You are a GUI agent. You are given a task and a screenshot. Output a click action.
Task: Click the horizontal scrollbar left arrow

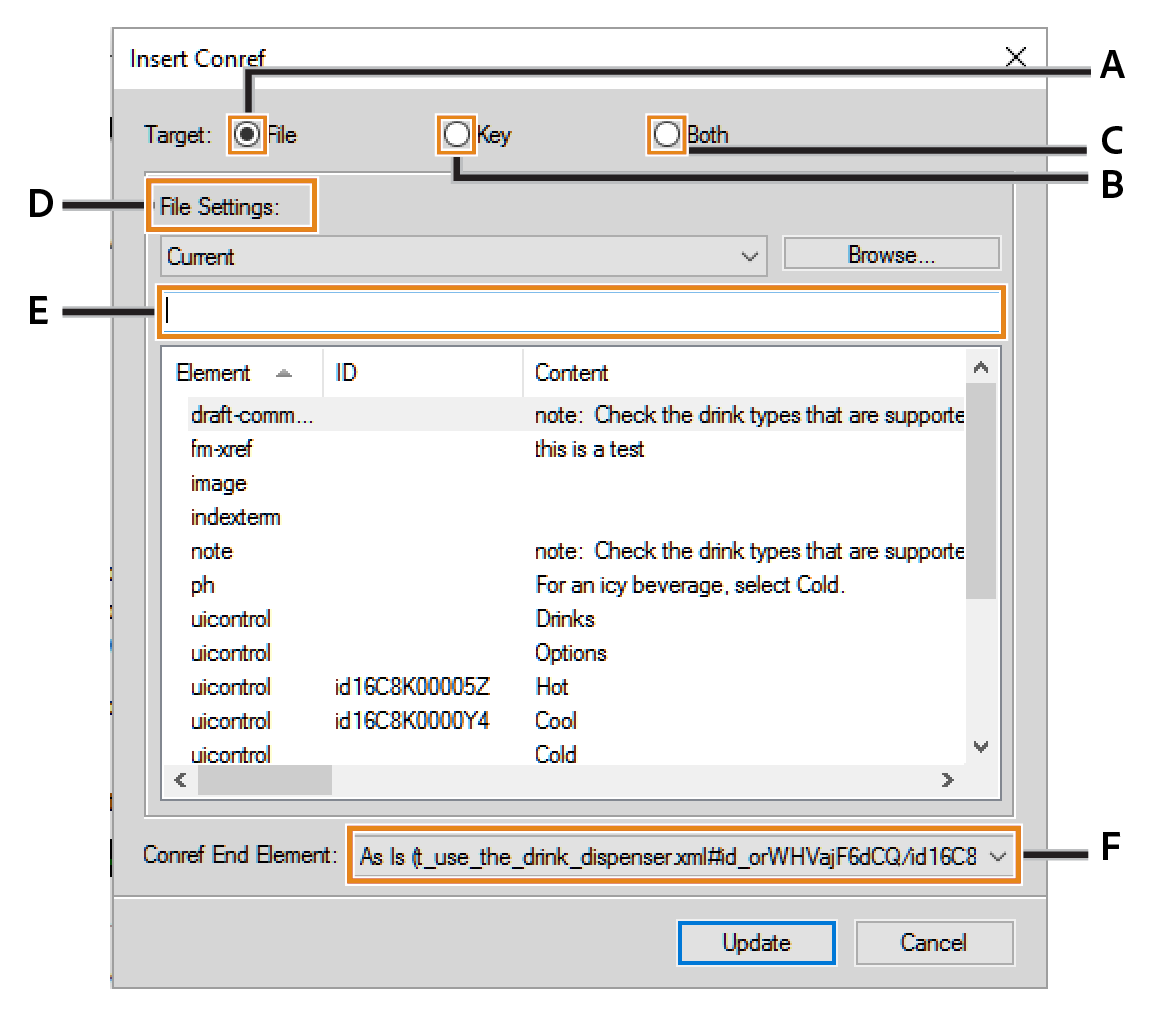click(x=180, y=780)
